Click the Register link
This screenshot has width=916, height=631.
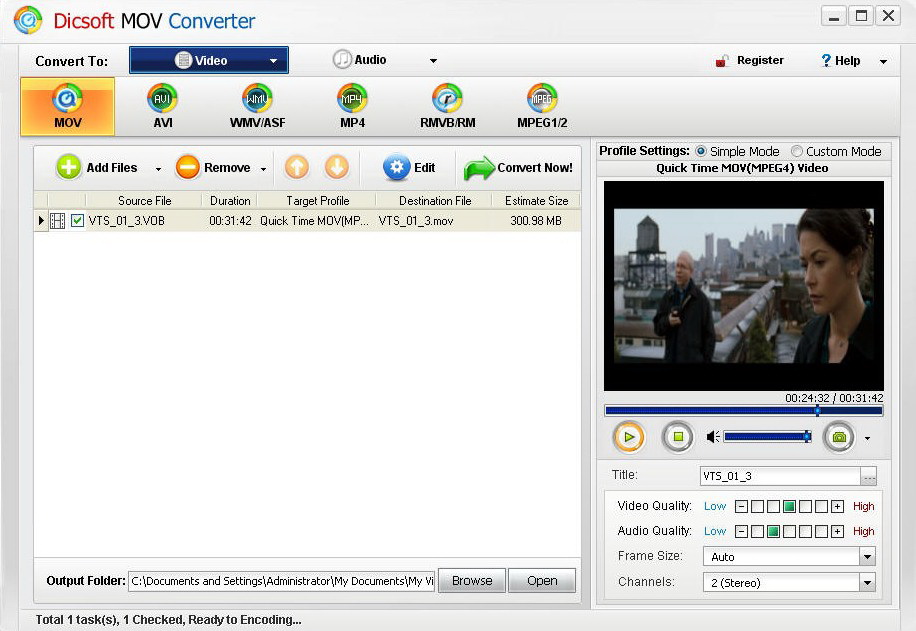click(760, 60)
